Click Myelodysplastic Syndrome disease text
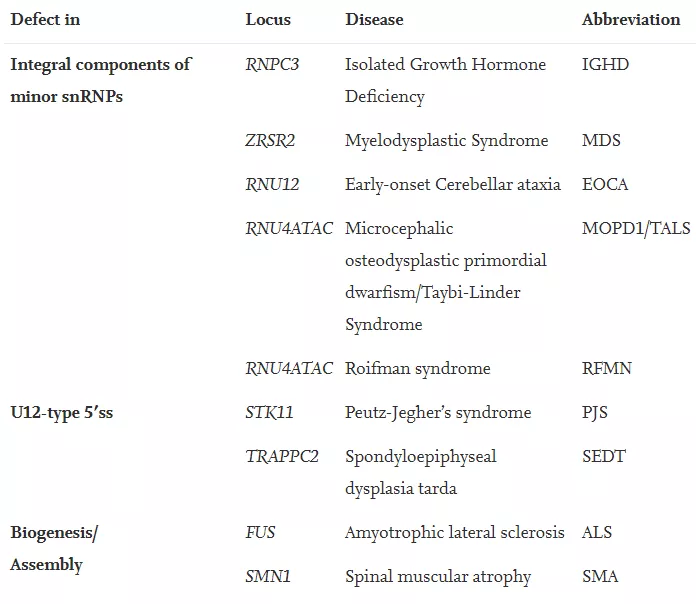This screenshot has height=604, width=696. (447, 141)
